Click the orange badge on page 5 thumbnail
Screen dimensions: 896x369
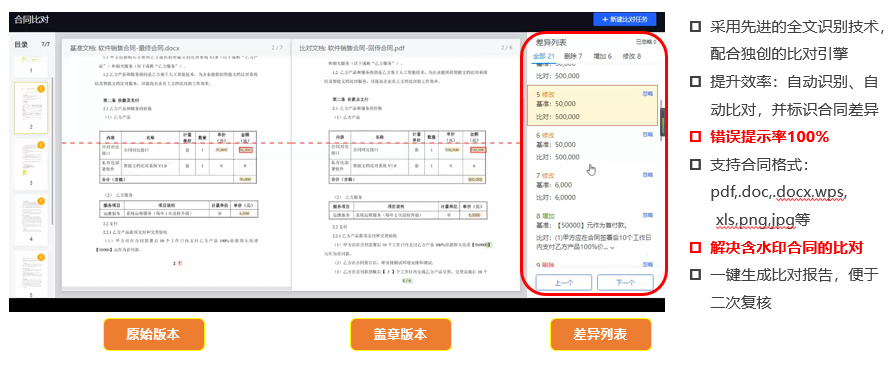41,257
